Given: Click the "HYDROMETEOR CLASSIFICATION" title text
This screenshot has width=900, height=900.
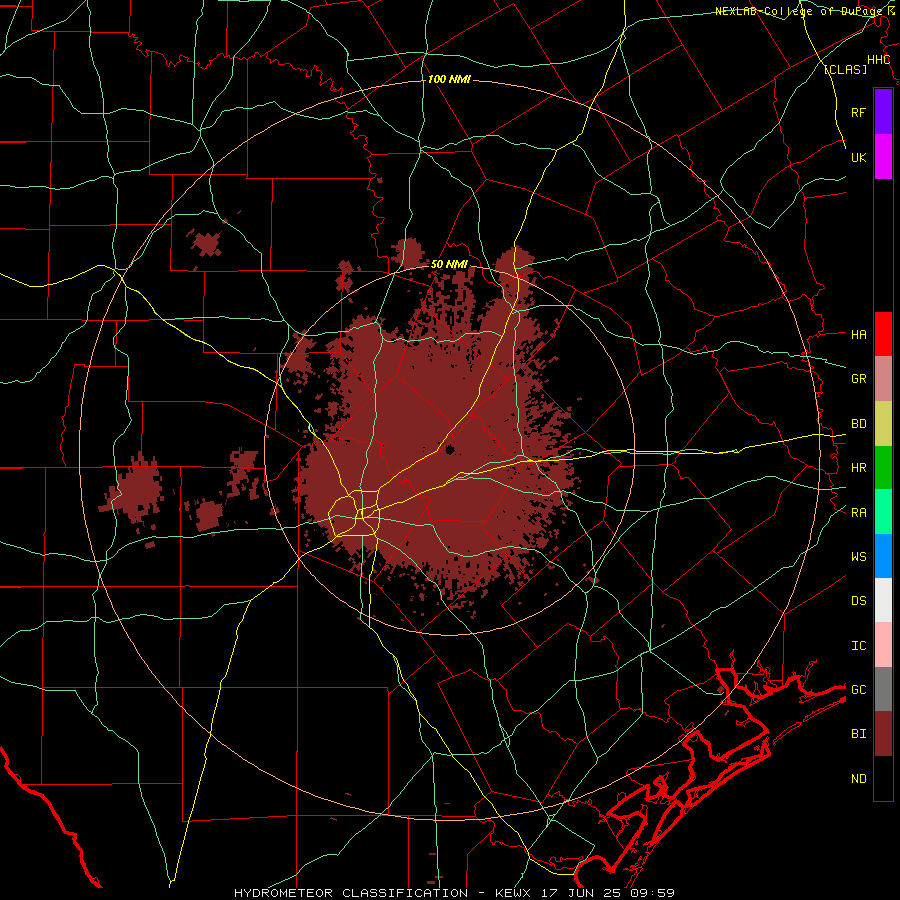Looking at the screenshot, I should (351, 893).
